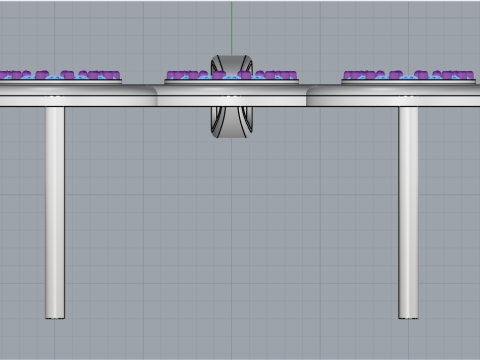The image size is (480, 360).
Task: Pick the left purple gem cluster
Action: pyautogui.click(x=60, y=75)
